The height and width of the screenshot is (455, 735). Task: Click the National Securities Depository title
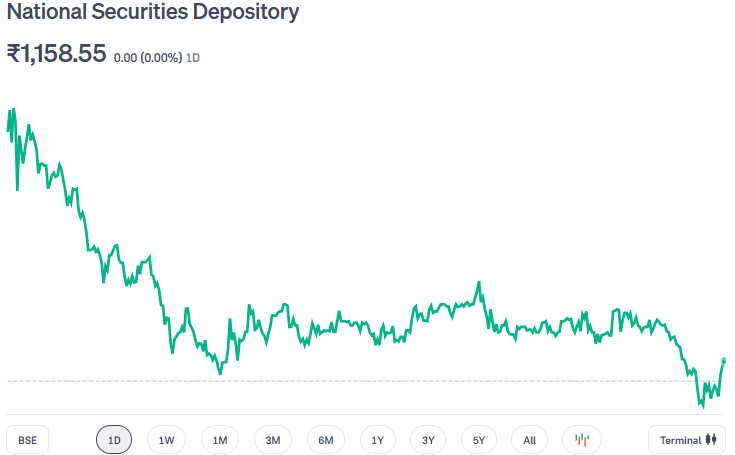(152, 14)
